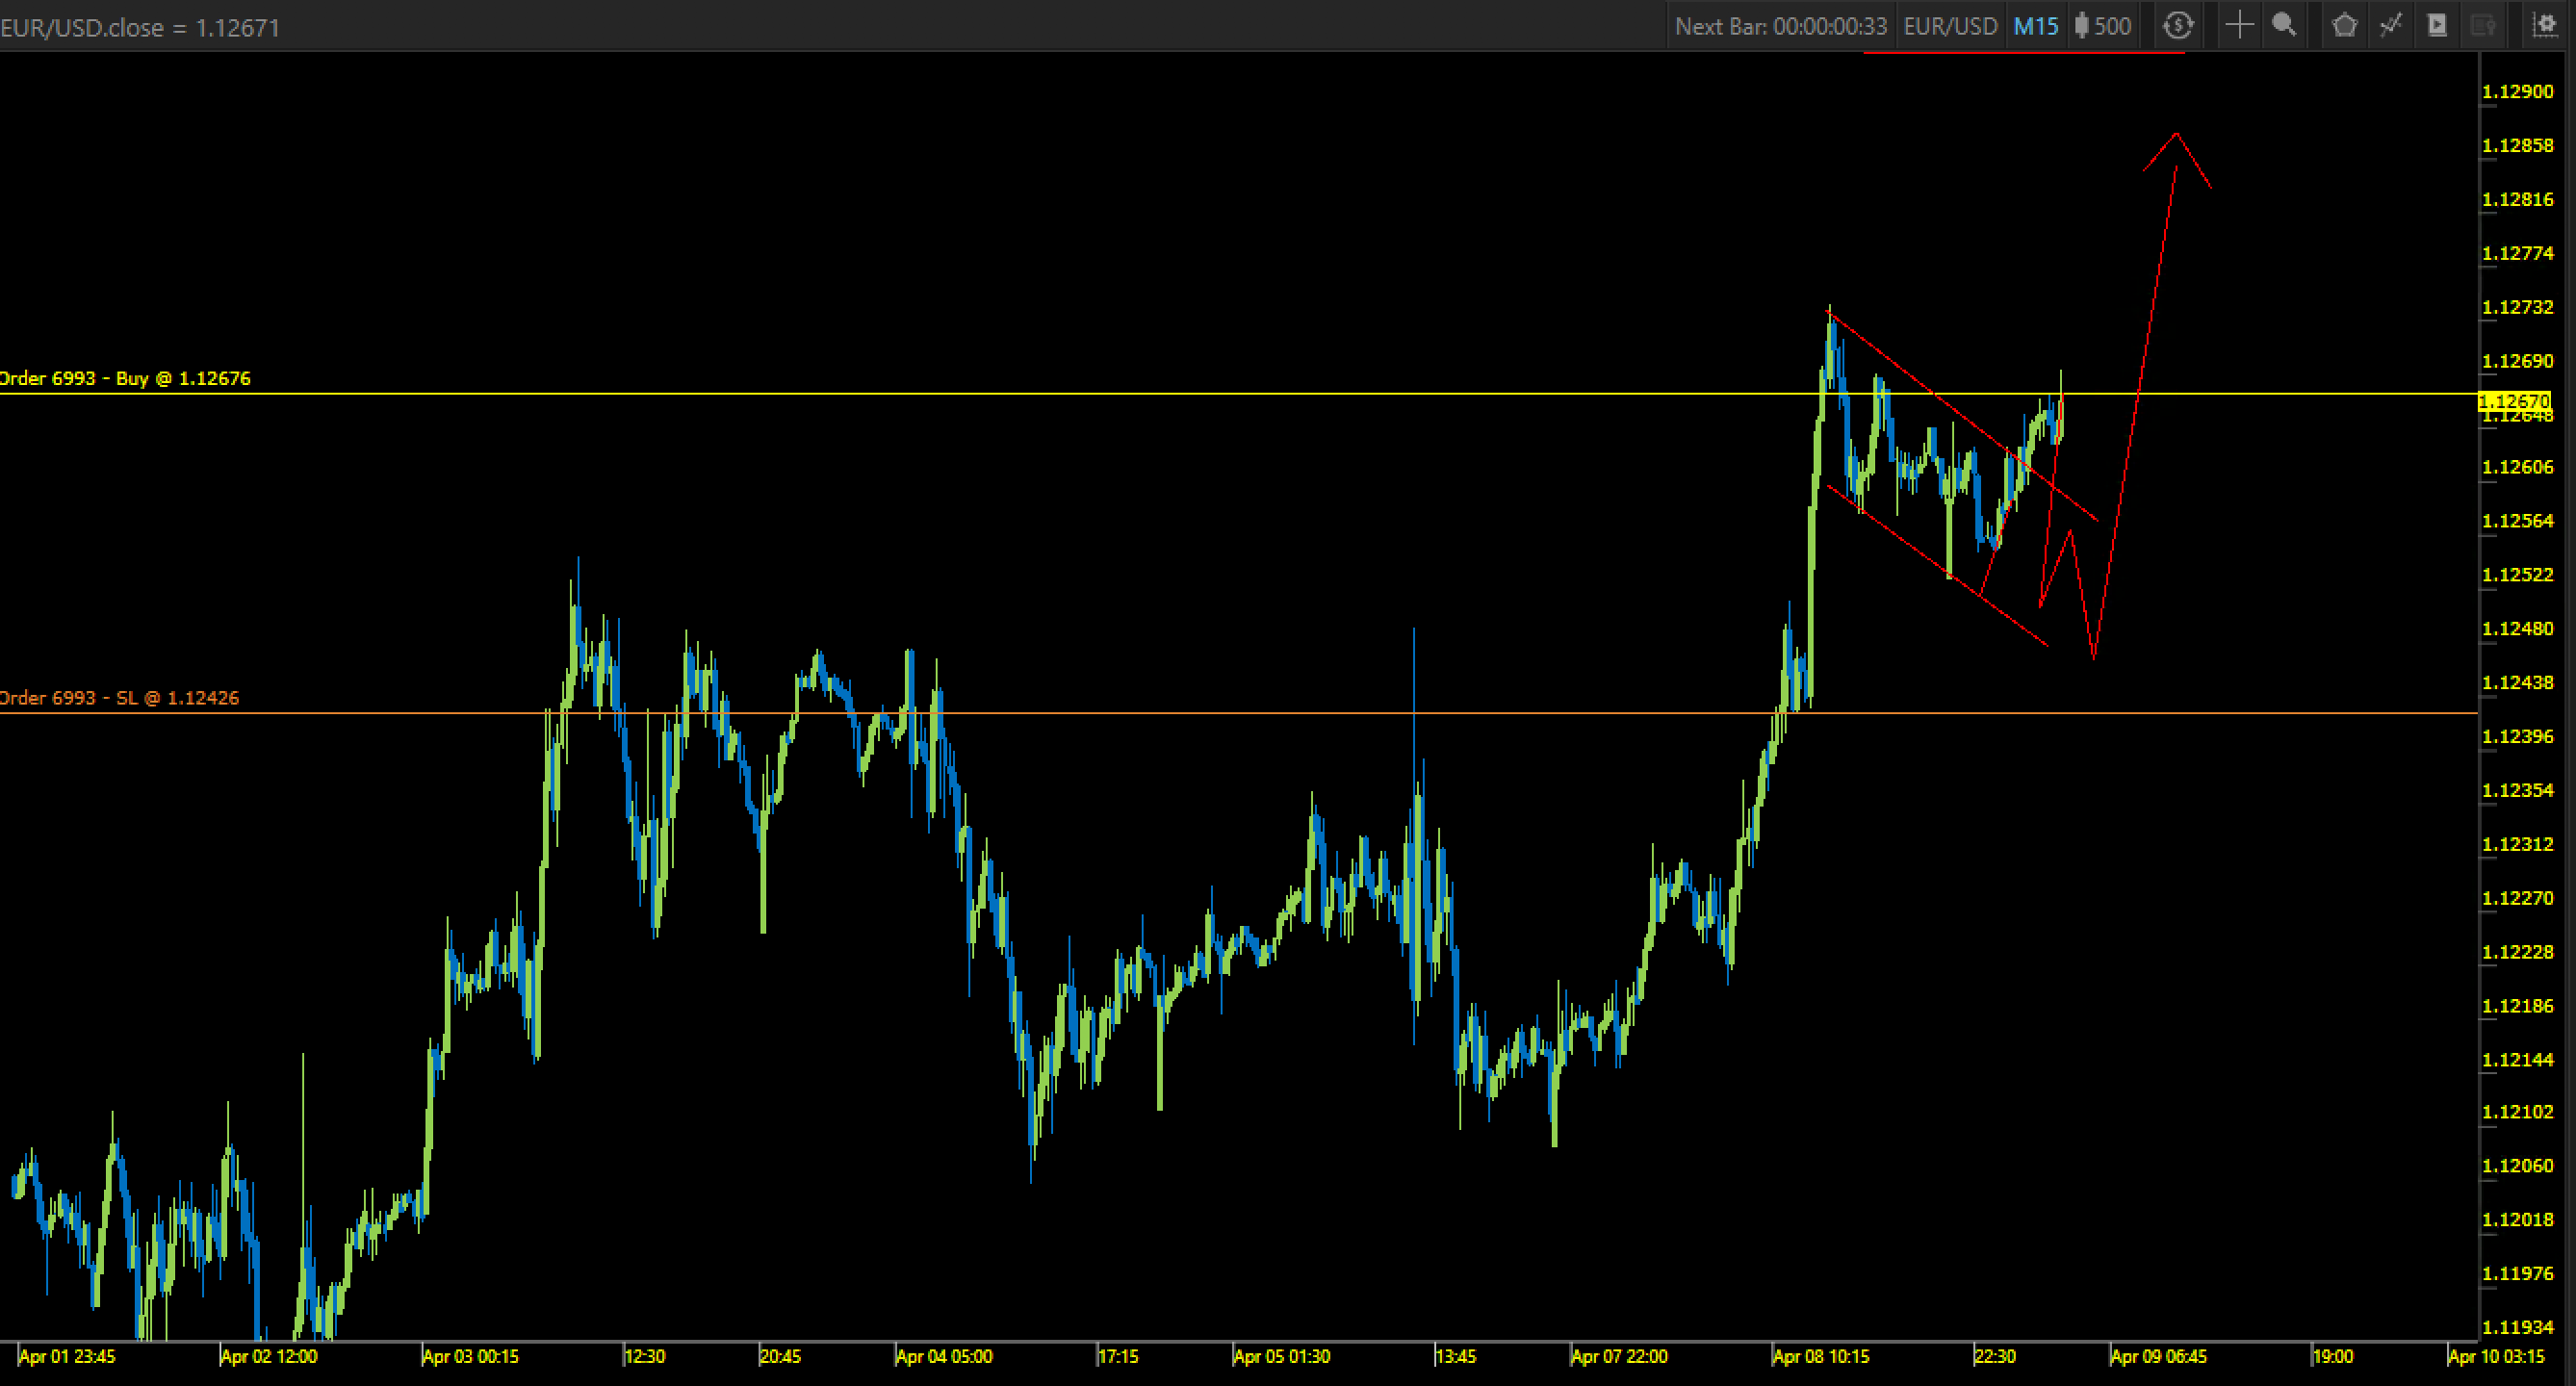Click the Apr 10 03:15 time label
The image size is (2576, 1386).
2496,1357
